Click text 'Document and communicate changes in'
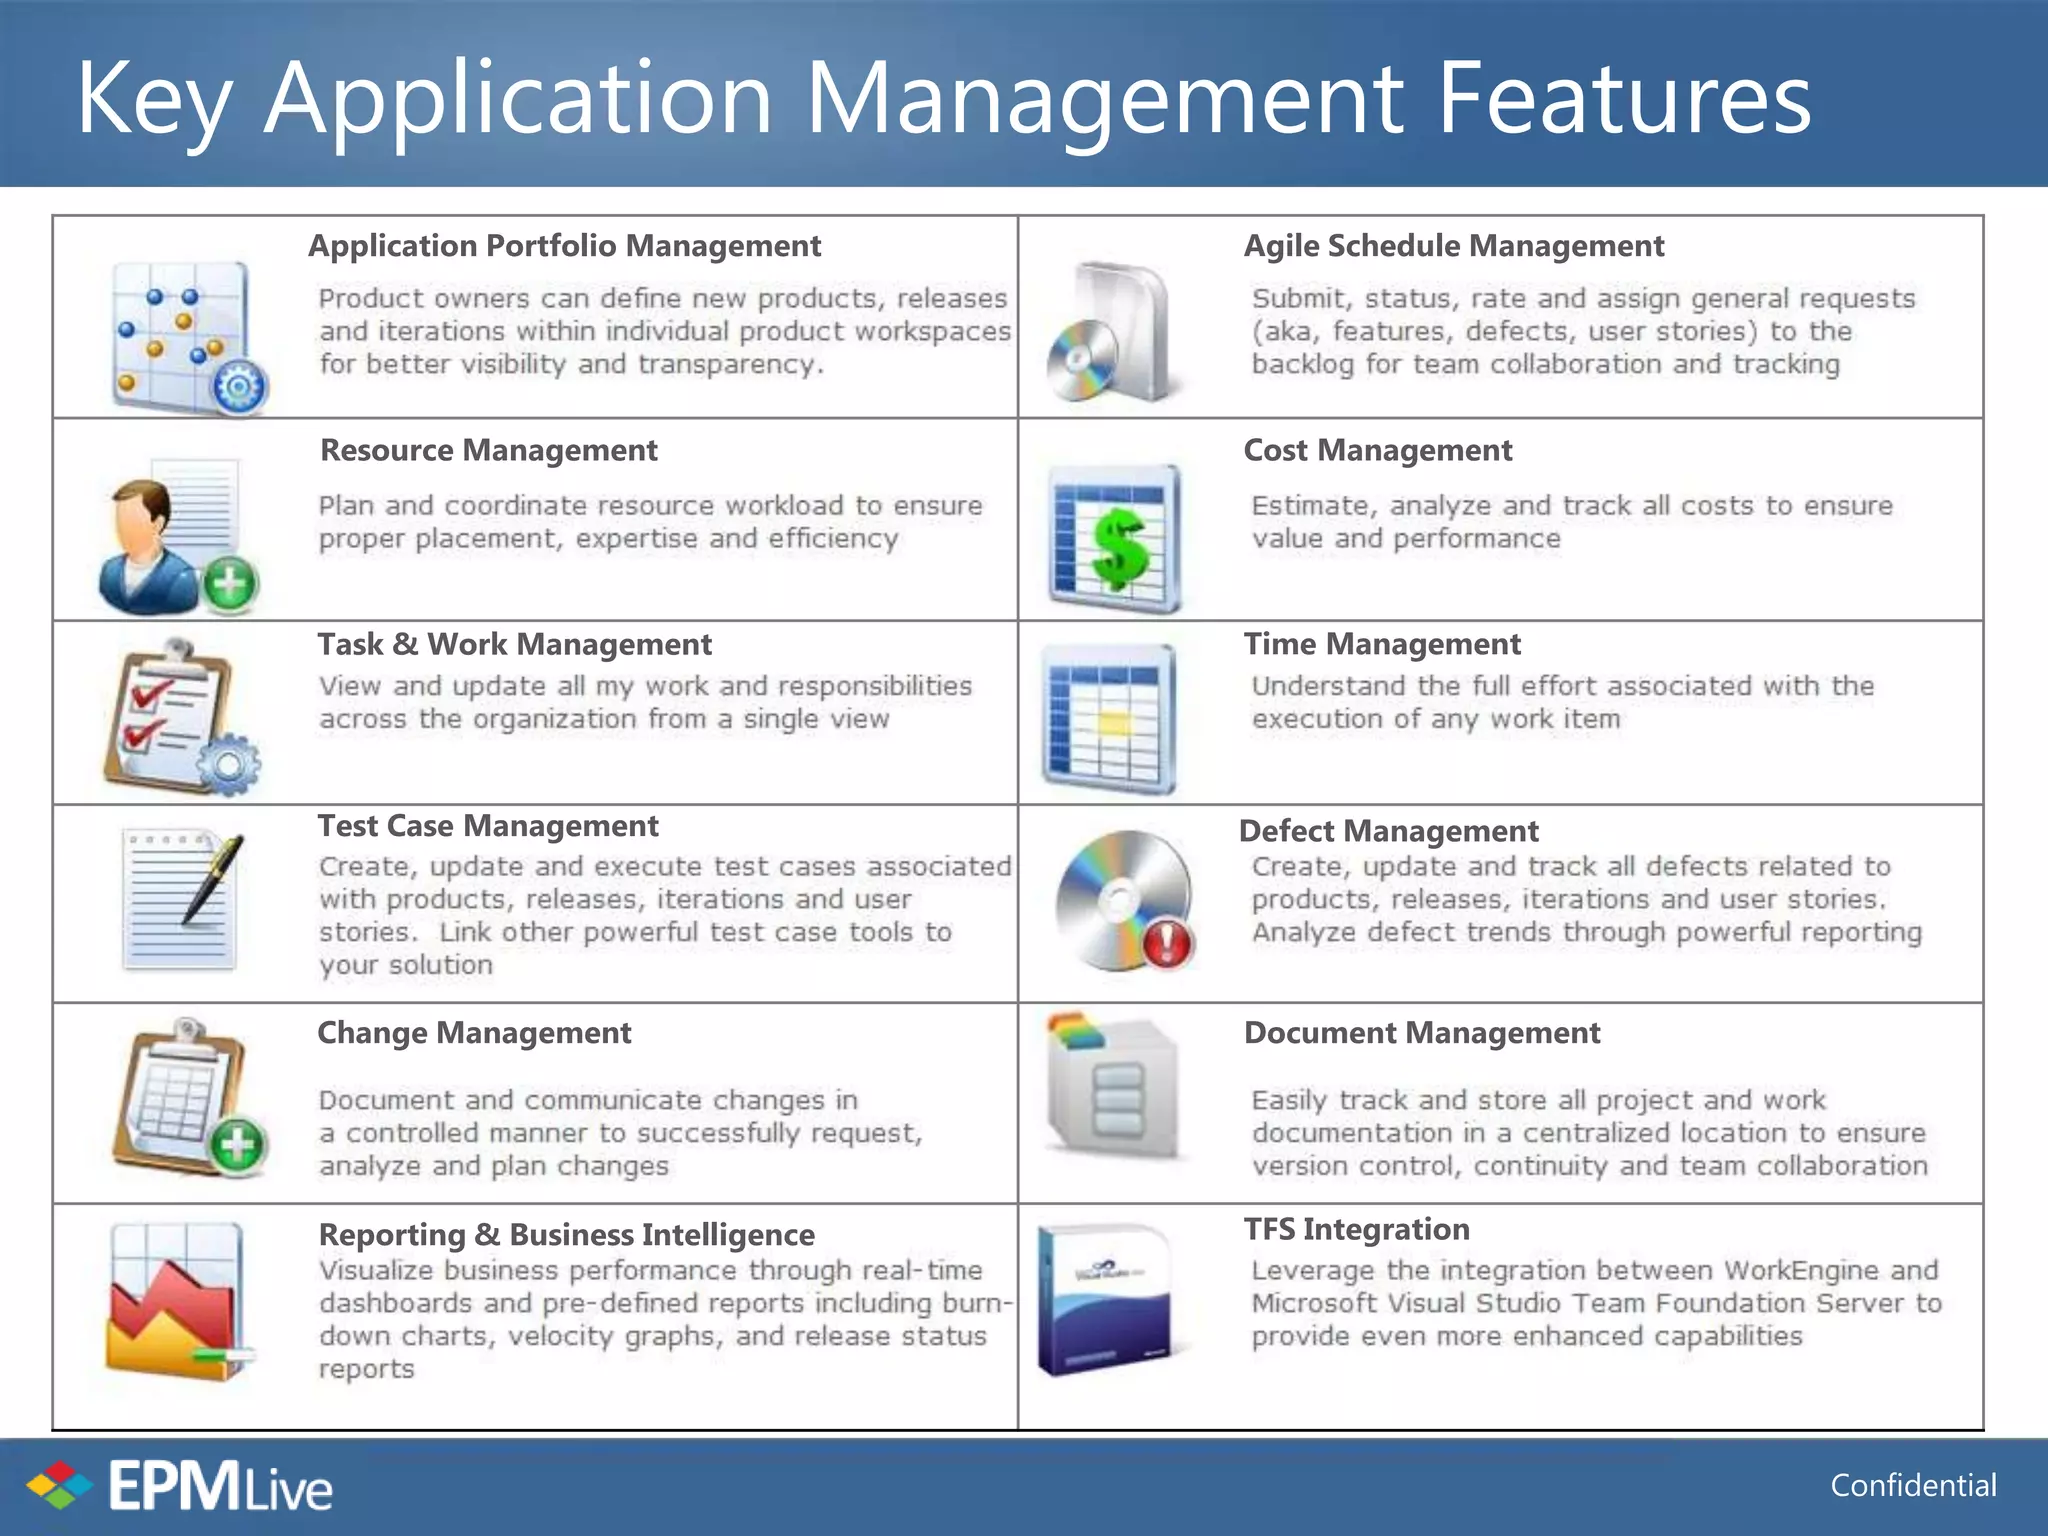The image size is (2048, 1536). click(588, 1101)
